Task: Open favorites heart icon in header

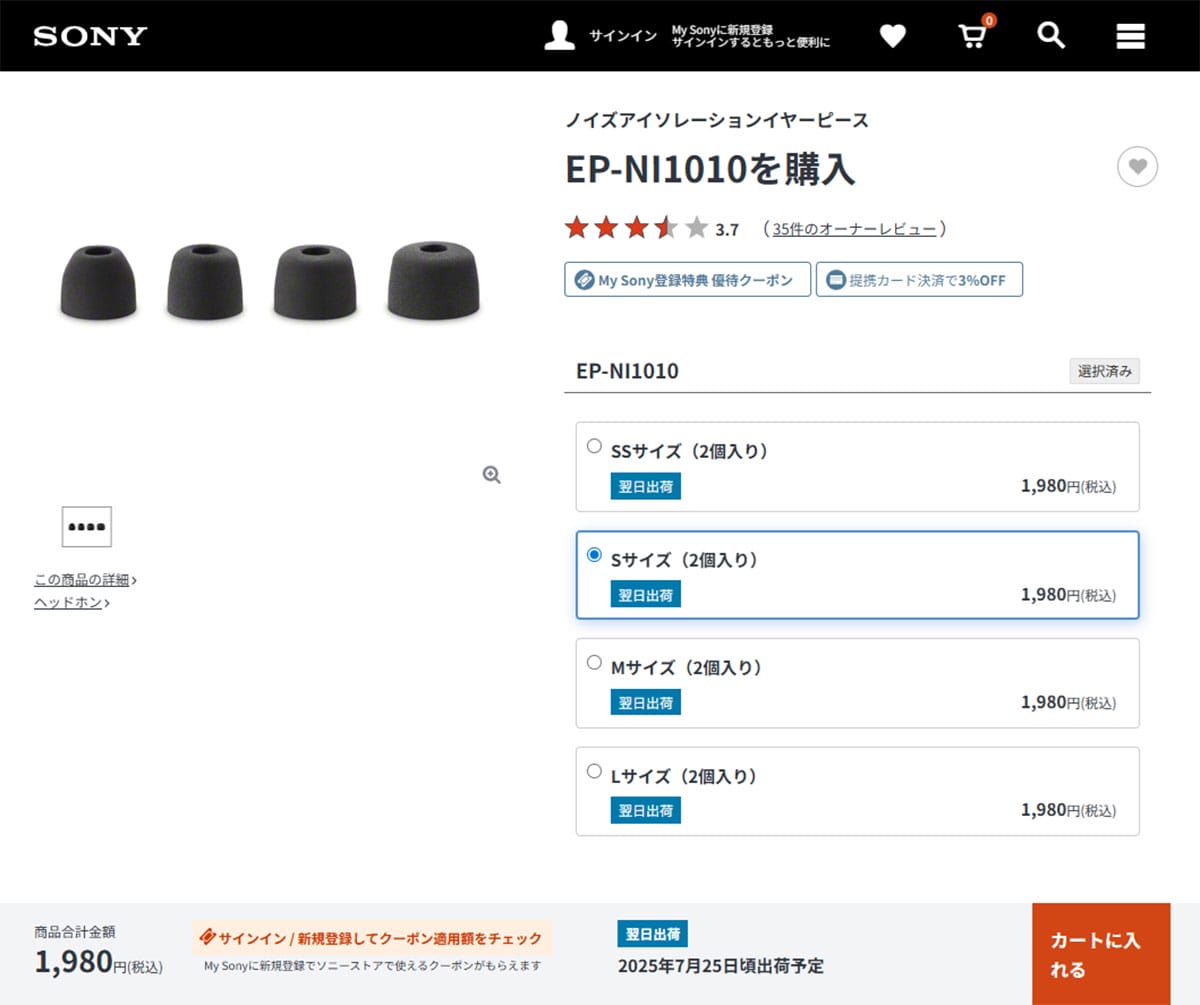Action: (892, 36)
